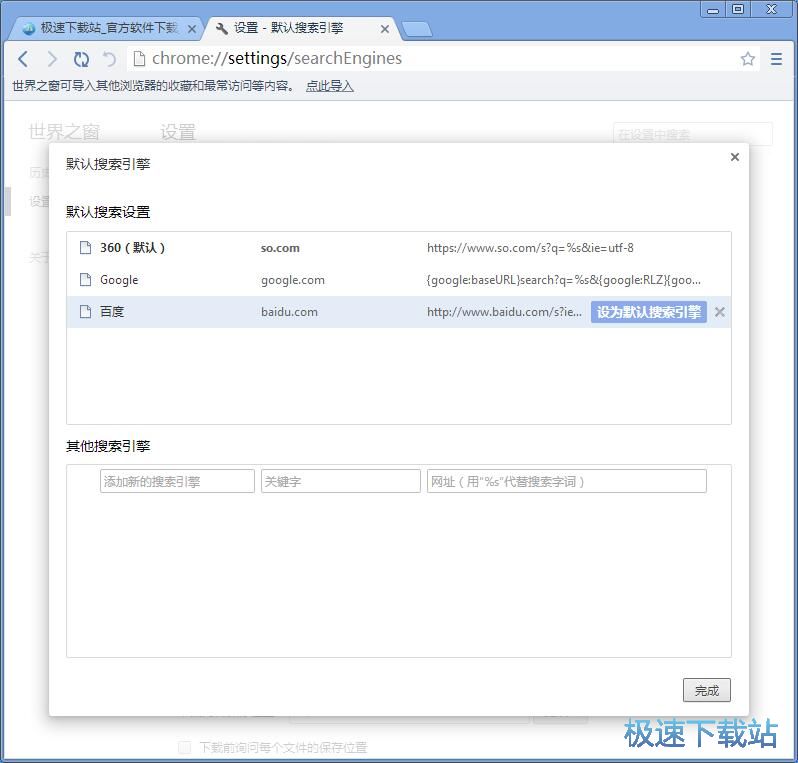Minimize the browser window
This screenshot has height=763, width=798.
pos(713,10)
